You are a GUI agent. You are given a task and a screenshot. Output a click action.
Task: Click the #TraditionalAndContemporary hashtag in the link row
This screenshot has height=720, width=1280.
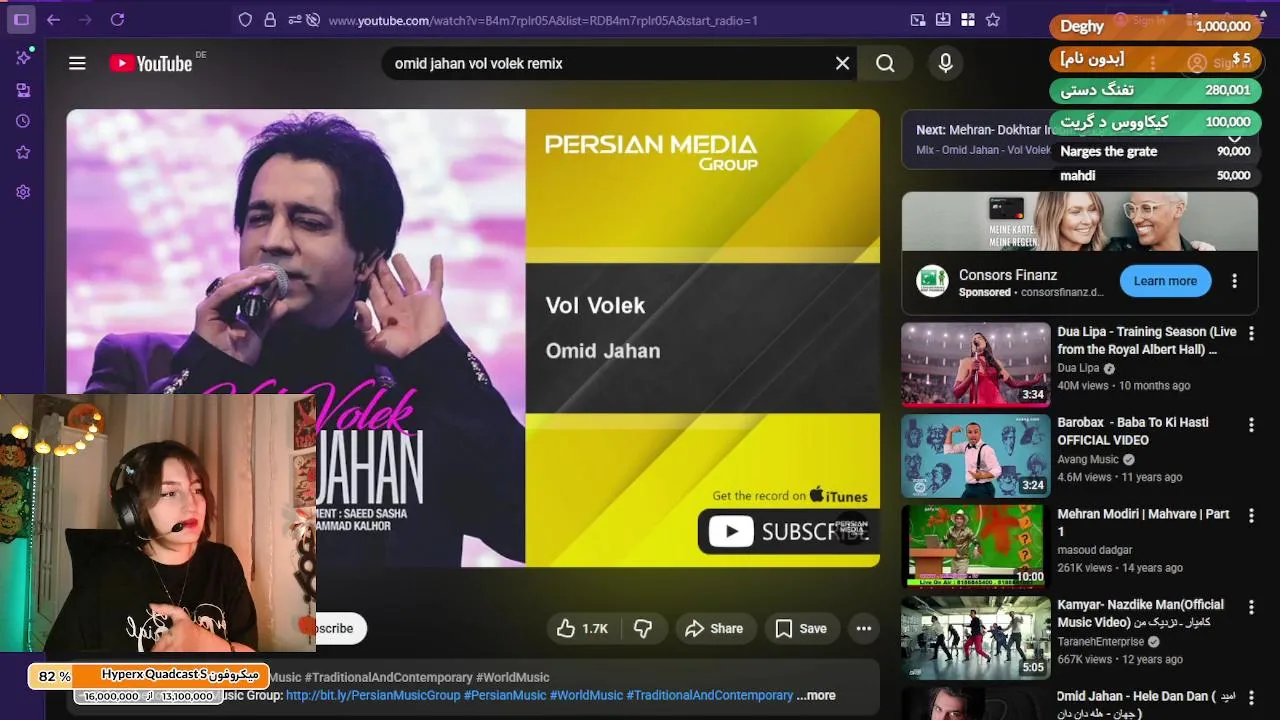click(x=709, y=695)
